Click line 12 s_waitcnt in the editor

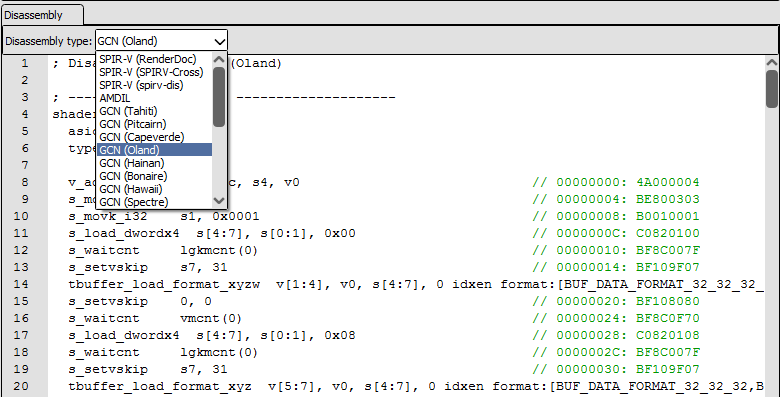[104, 250]
